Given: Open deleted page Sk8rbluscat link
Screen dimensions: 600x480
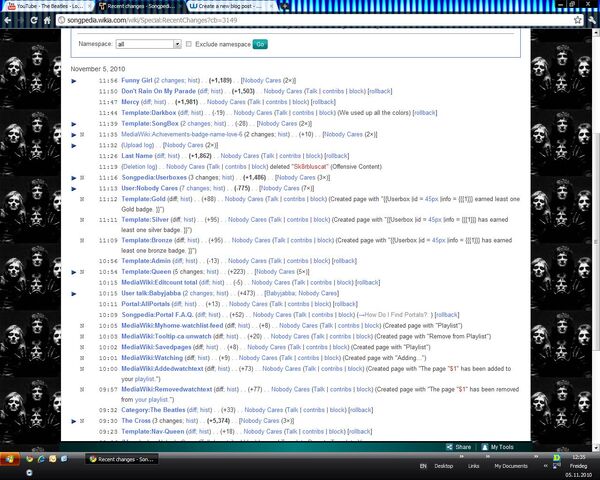Looking at the screenshot, I should [310, 167].
